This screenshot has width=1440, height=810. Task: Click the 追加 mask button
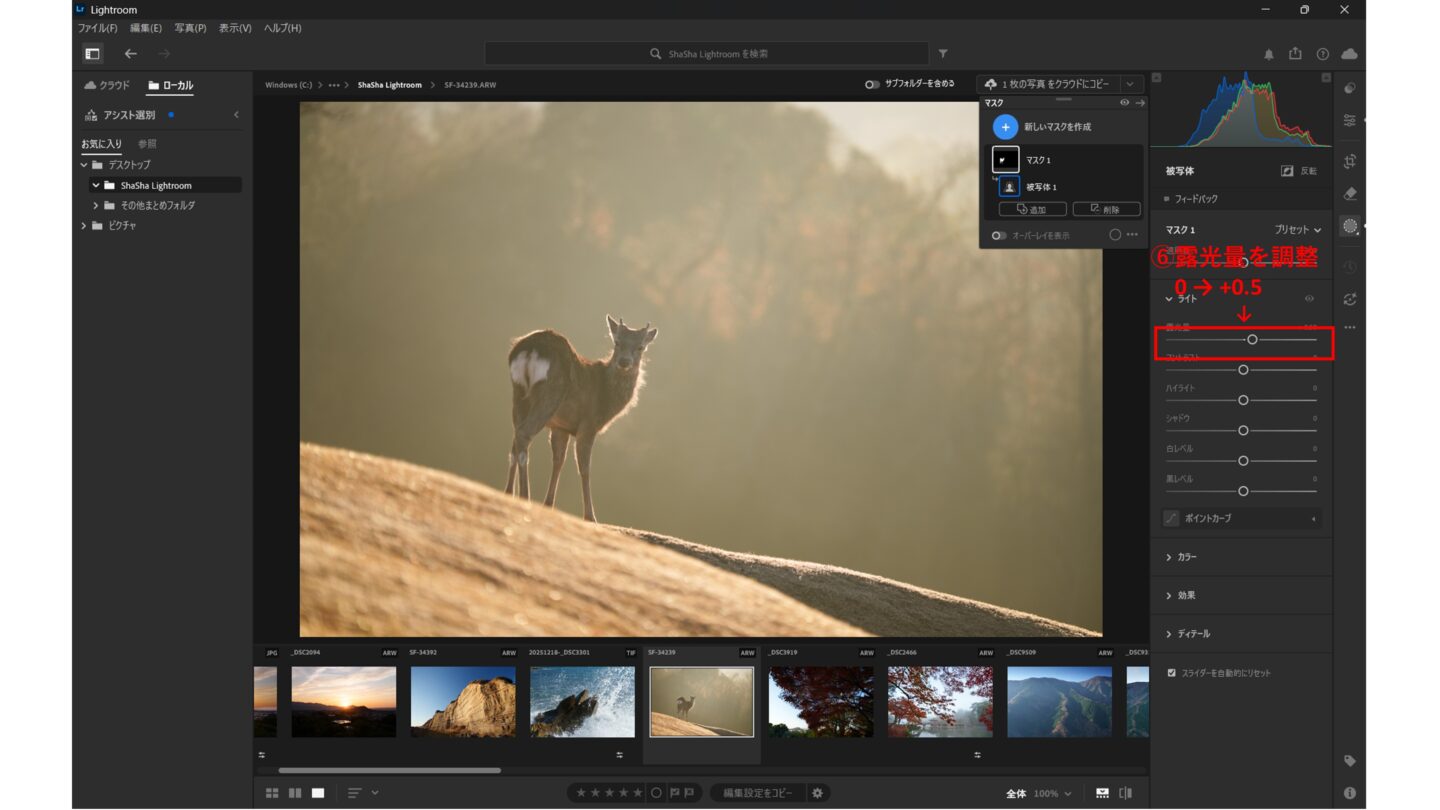click(x=1032, y=209)
